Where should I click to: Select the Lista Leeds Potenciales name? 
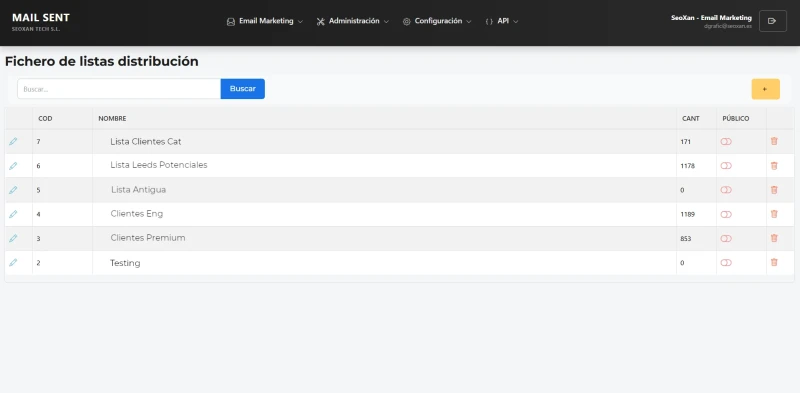159,165
